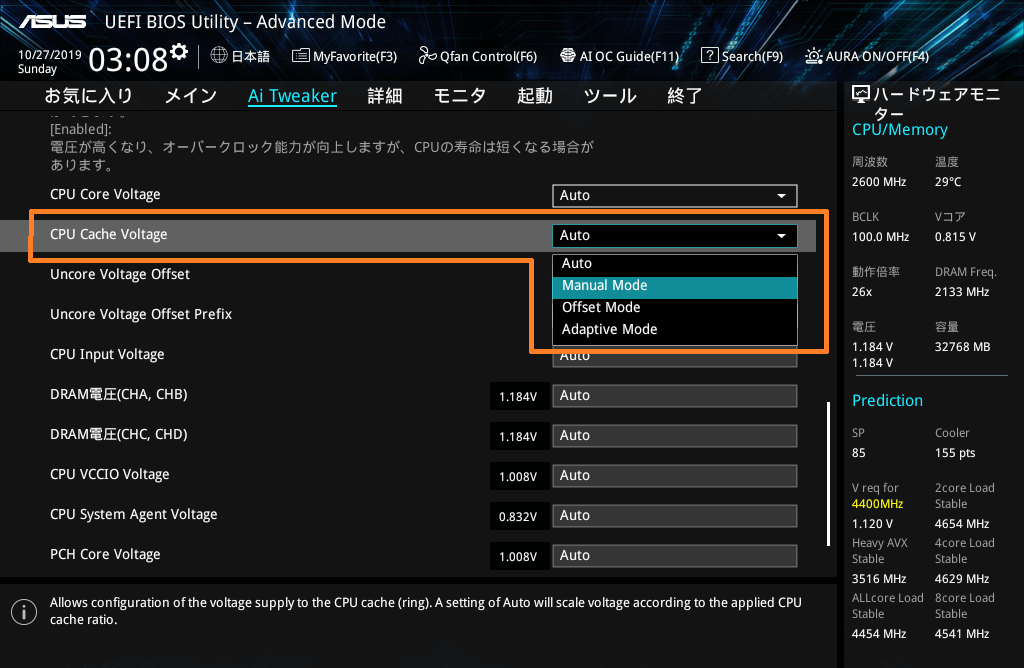Click CPU VCCIO Voltage value field
This screenshot has width=1024, height=668.
[x=675, y=475]
